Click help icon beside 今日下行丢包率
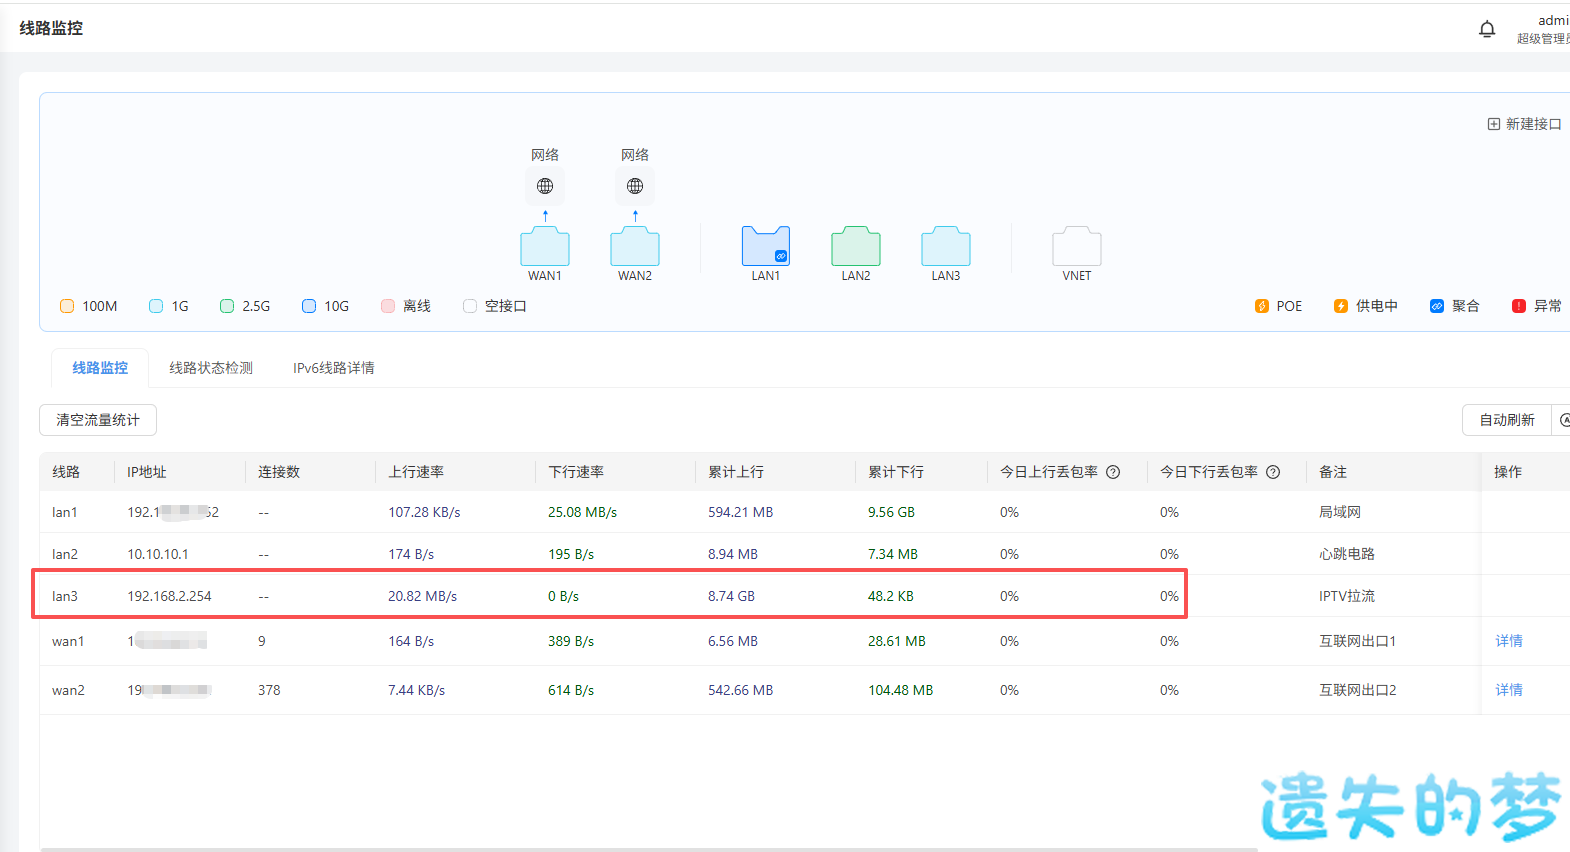Image resolution: width=1570 pixels, height=852 pixels. pyautogui.click(x=1273, y=472)
